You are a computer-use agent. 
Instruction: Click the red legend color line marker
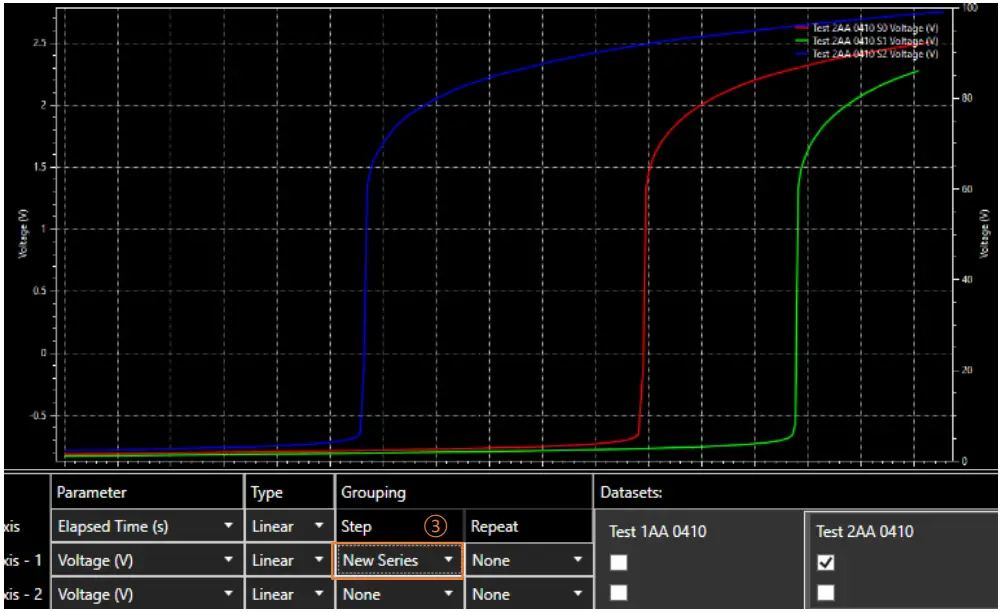click(800, 28)
